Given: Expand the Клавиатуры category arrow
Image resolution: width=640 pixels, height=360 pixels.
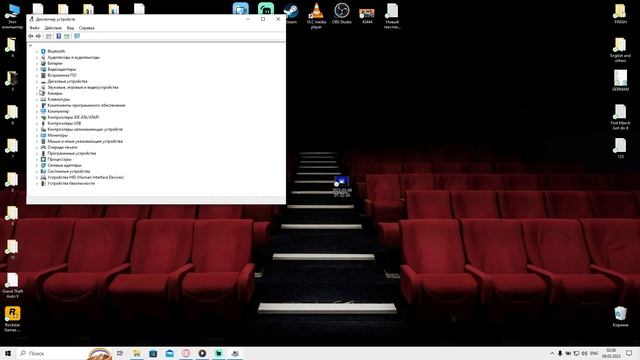Looking at the screenshot, I should (37, 99).
